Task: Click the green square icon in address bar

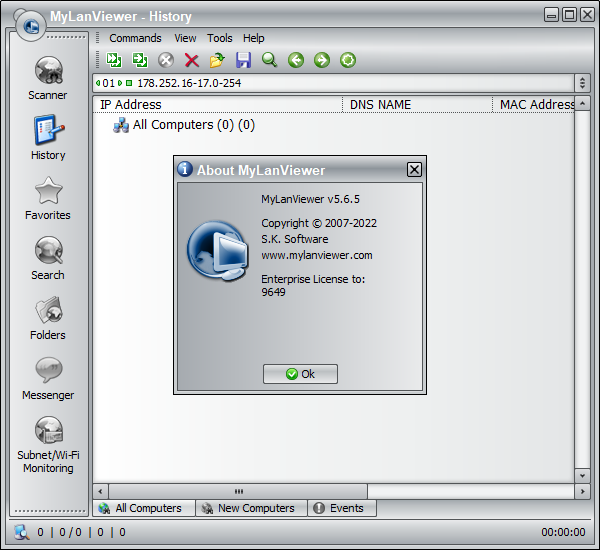Action: pyautogui.click(x=129, y=83)
